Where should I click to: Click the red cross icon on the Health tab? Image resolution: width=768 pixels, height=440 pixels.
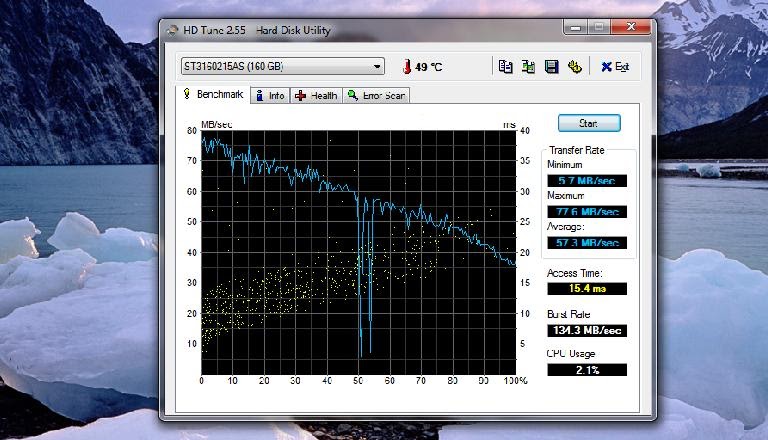(x=301, y=96)
